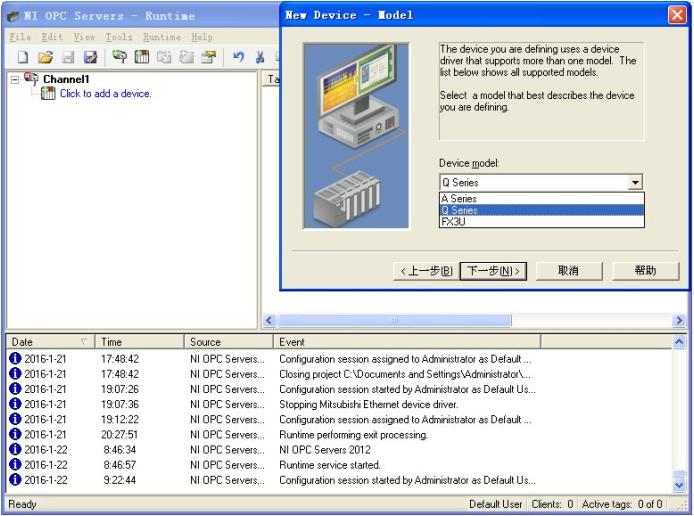The image size is (694, 516).
Task: Click the event log scroll up arrow
Action: pyautogui.click(x=679, y=341)
